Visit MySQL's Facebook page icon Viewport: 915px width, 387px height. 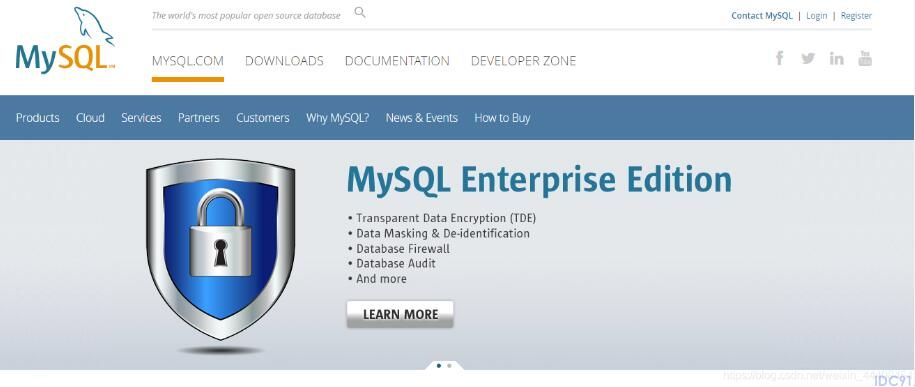779,58
